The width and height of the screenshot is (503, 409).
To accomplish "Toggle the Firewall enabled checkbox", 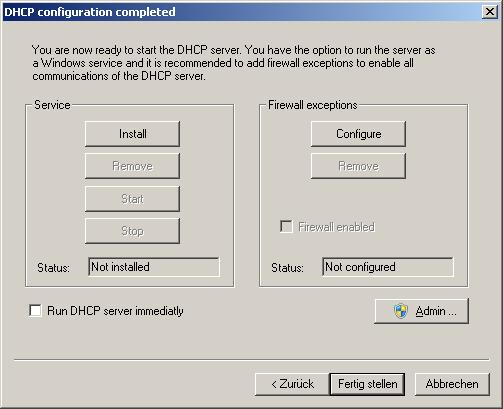I will pos(286,227).
